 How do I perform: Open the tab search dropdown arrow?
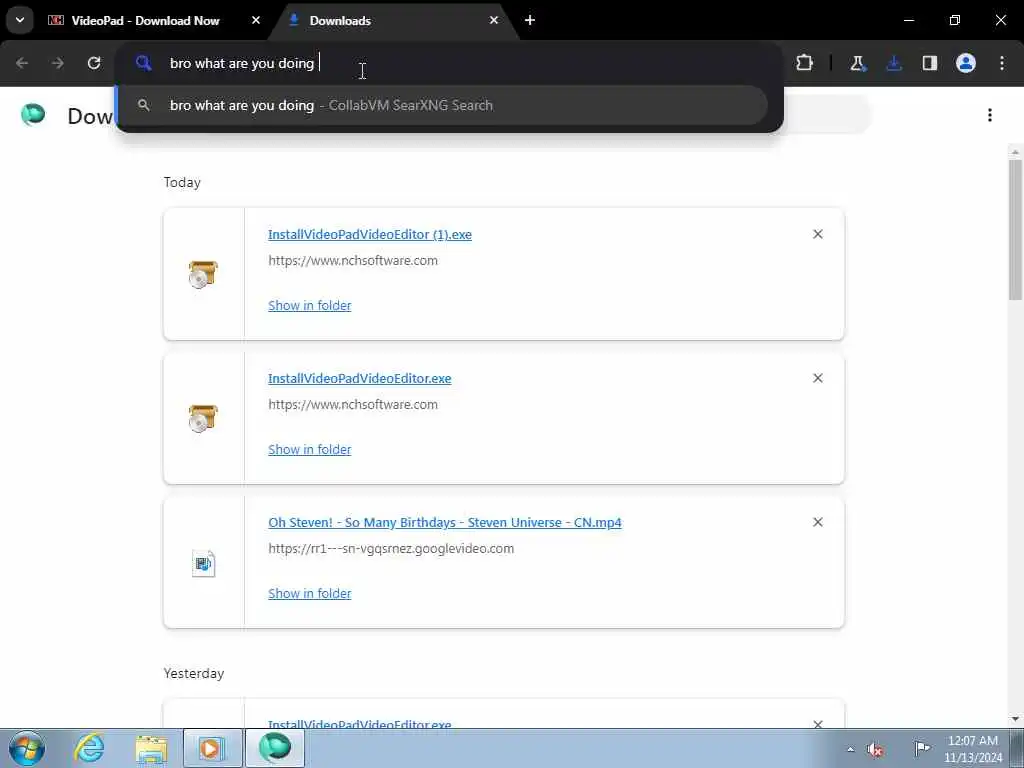[20, 20]
